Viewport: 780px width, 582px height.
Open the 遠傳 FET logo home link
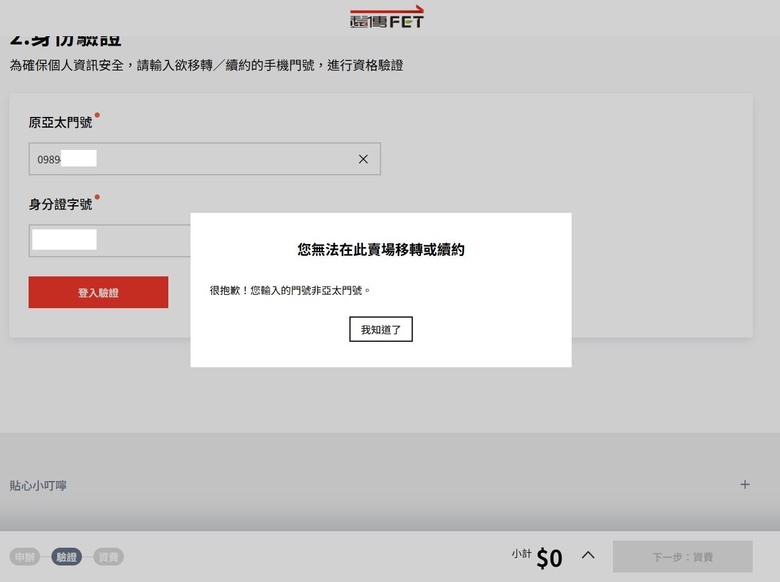click(387, 17)
